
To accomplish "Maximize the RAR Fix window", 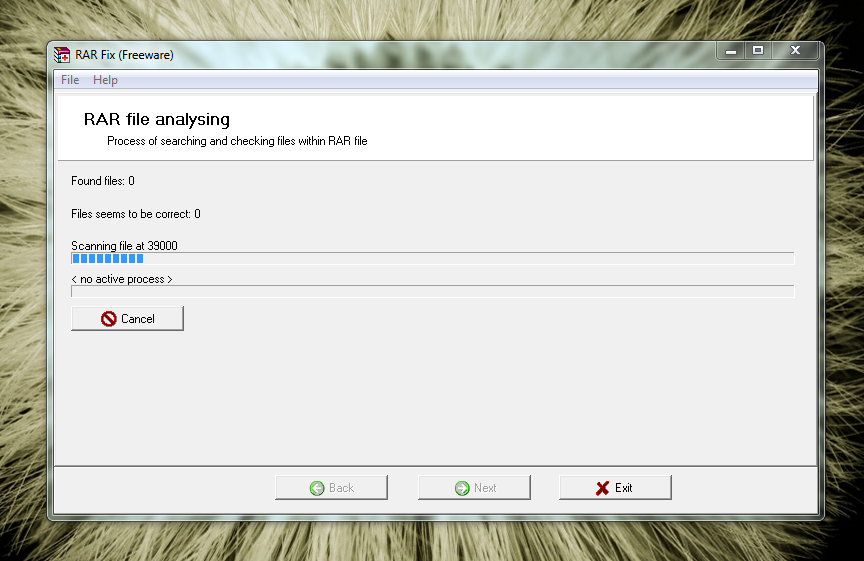I will click(x=758, y=51).
